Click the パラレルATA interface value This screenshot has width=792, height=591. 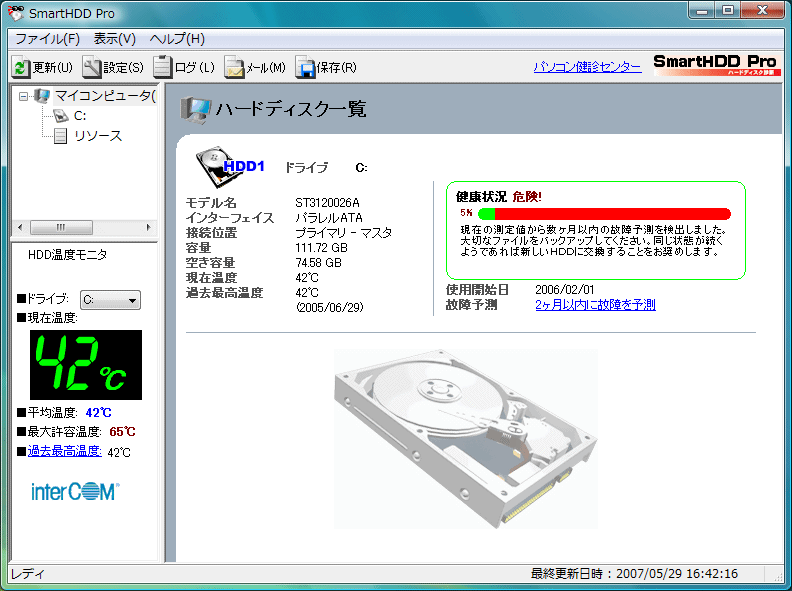[x=329, y=218]
